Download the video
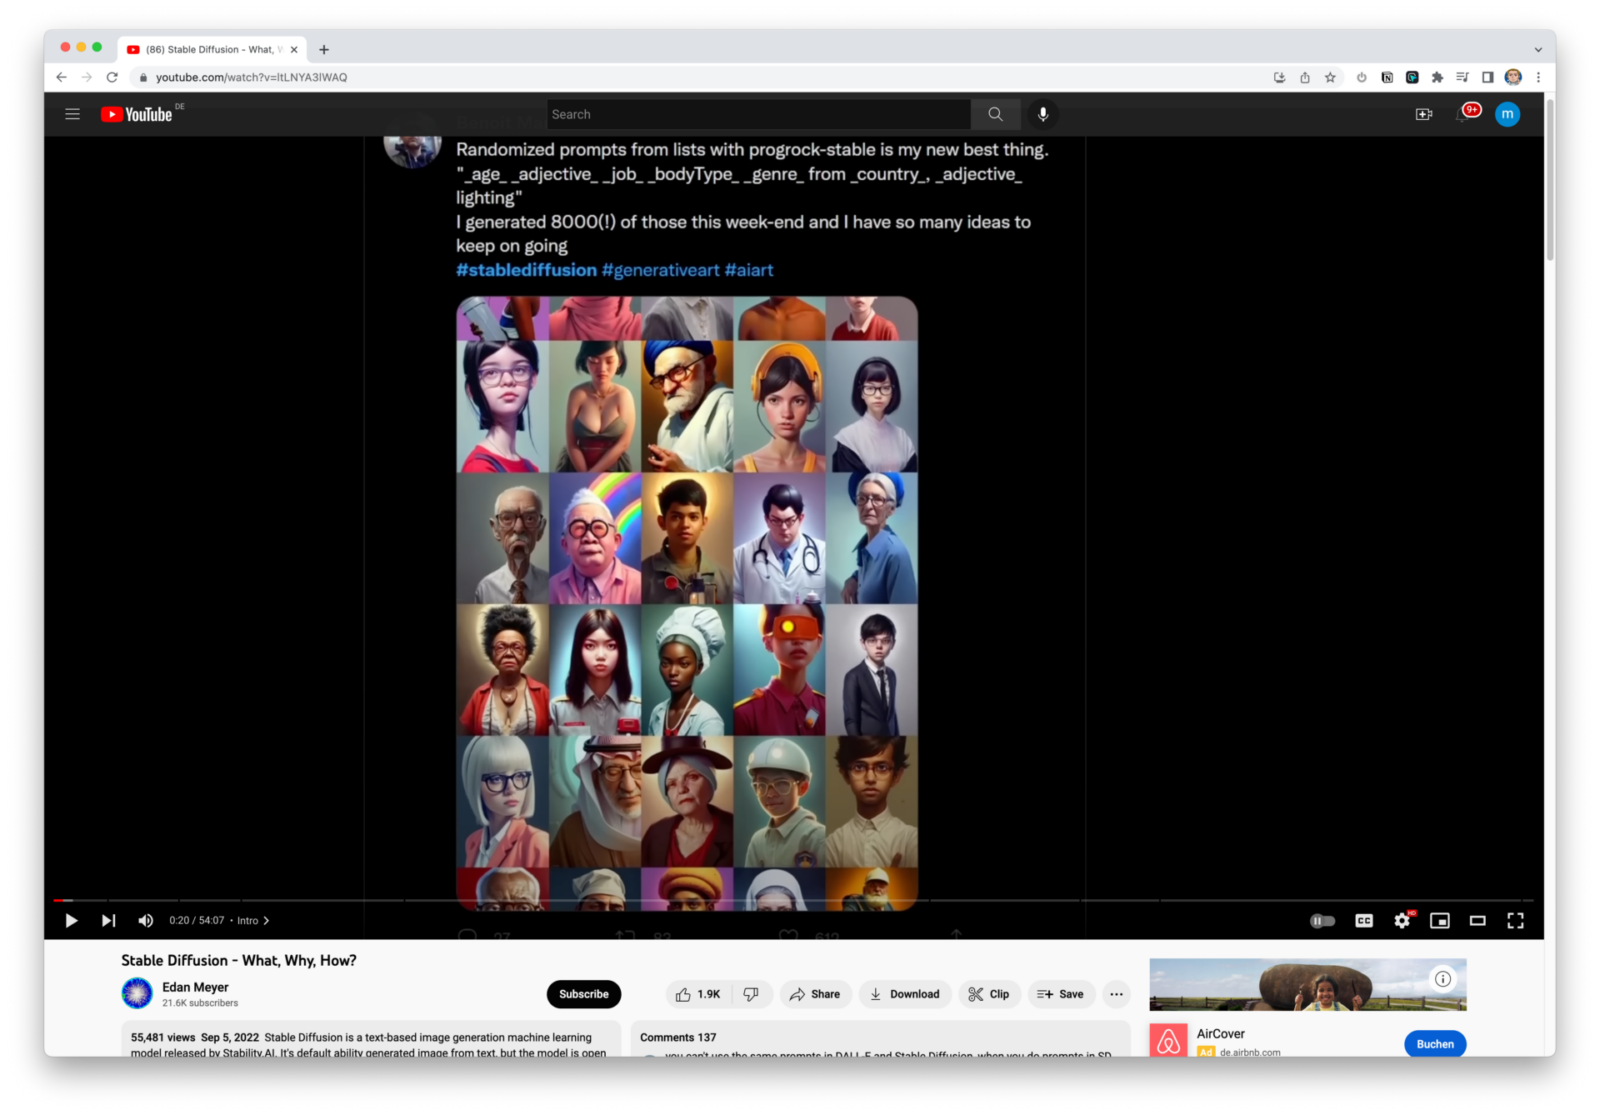Screen dimensions: 1600x1115 905,994
